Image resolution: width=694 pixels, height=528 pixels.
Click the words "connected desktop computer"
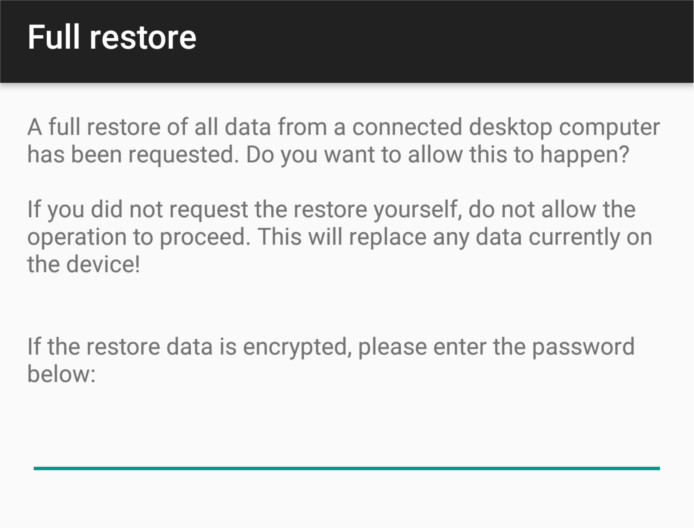[x=514, y=128]
